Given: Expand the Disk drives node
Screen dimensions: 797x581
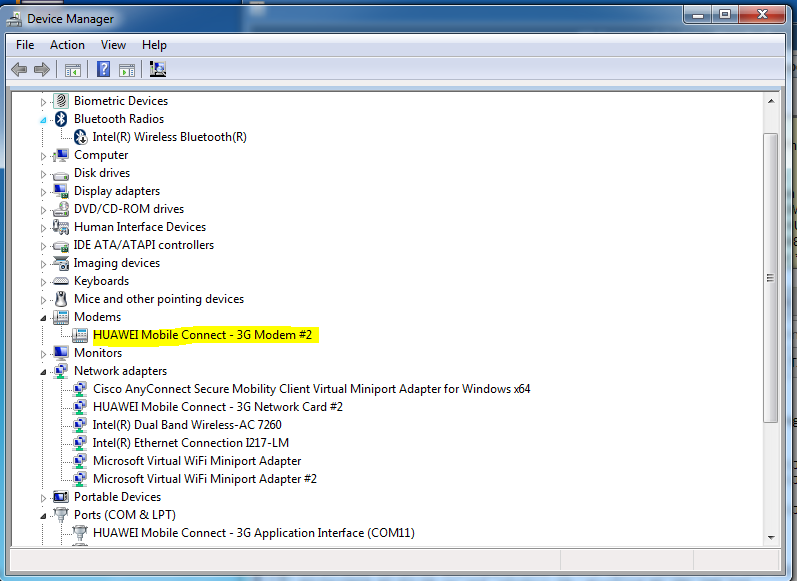Looking at the screenshot, I should coord(43,174).
